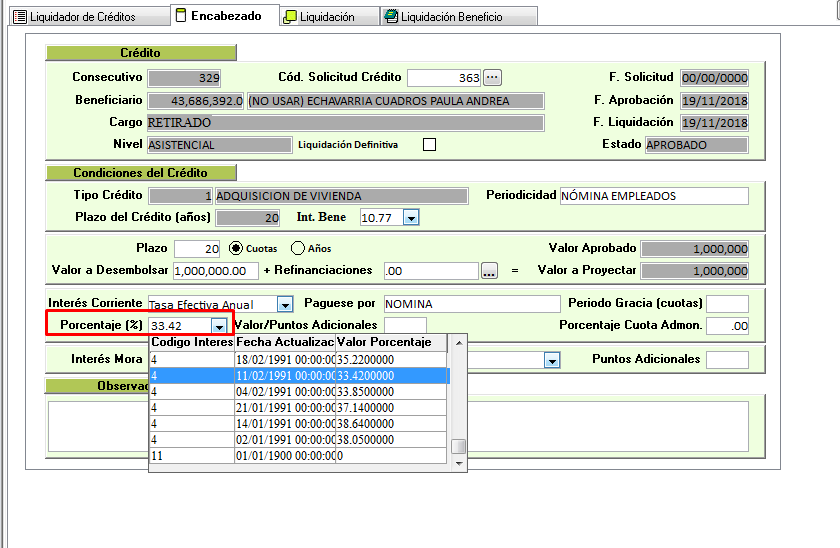This screenshot has height=548, width=840.
Task: Open the Interés Corriente dropdown arrow
Action: tap(284, 304)
